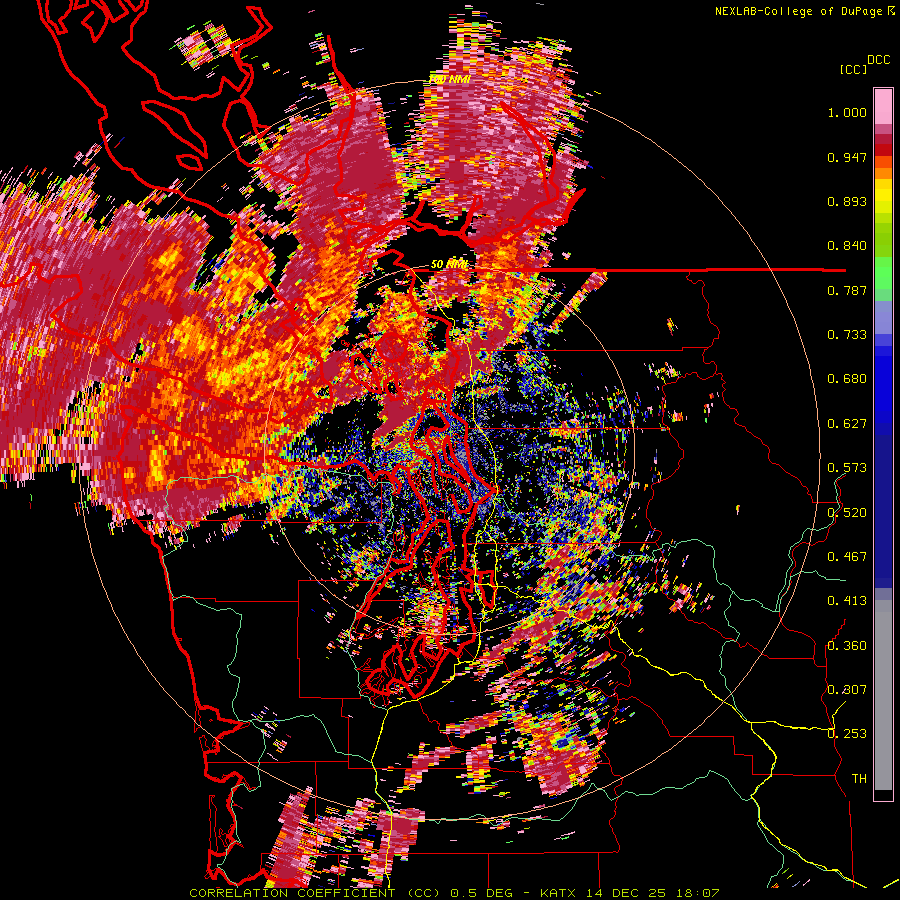Click the [CC] label above the color scale
Viewport: 900px width, 900px height.
click(x=853, y=69)
